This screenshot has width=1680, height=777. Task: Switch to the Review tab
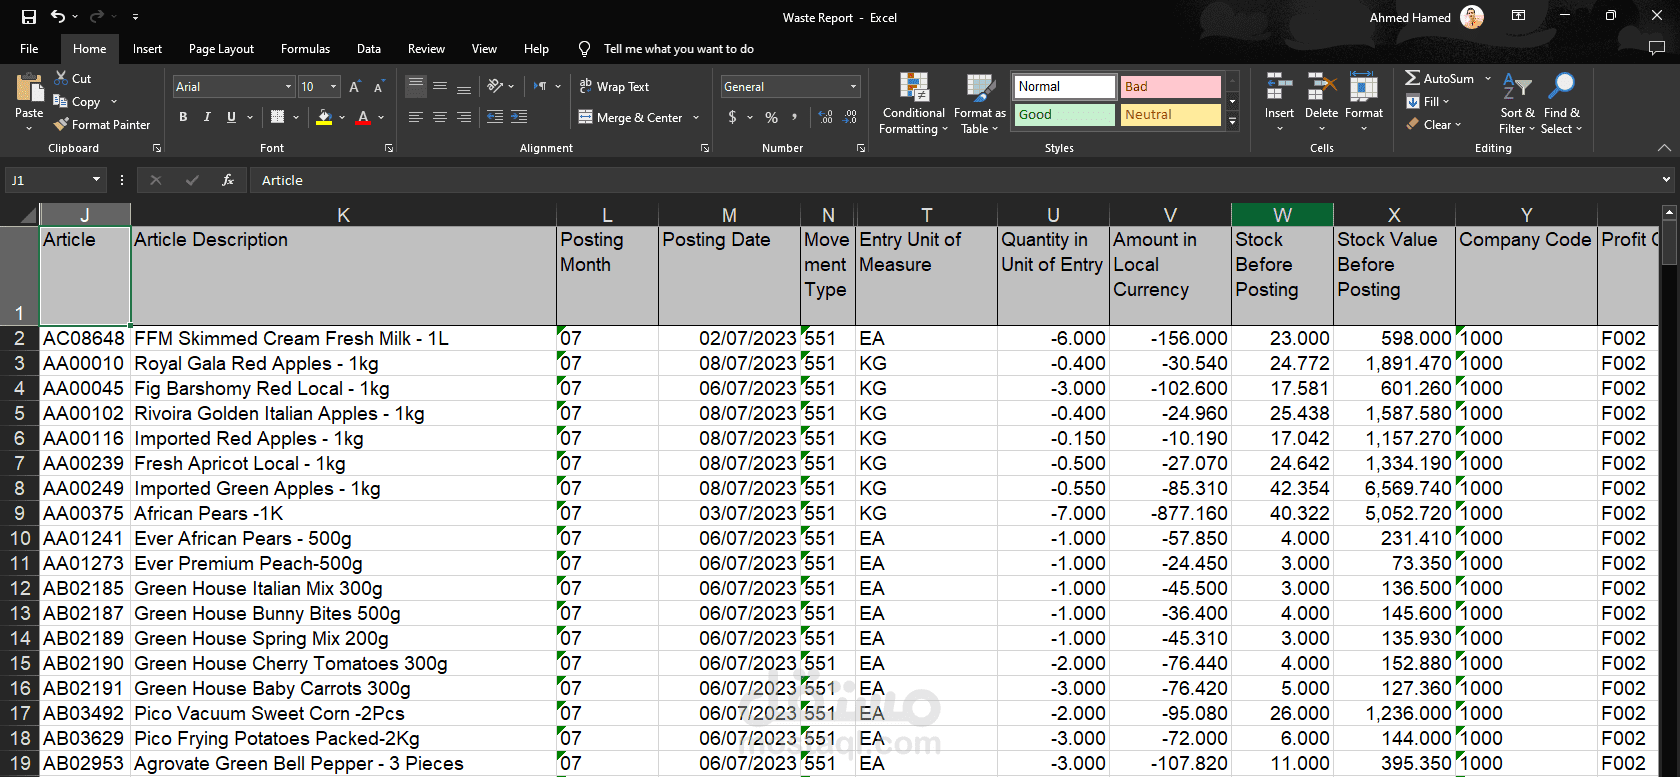tap(426, 48)
